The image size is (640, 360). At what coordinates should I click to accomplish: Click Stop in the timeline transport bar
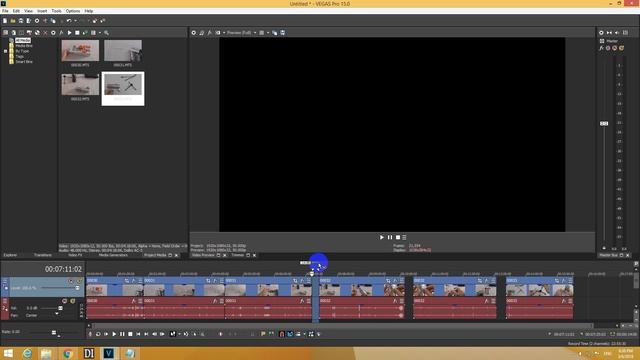[130, 334]
